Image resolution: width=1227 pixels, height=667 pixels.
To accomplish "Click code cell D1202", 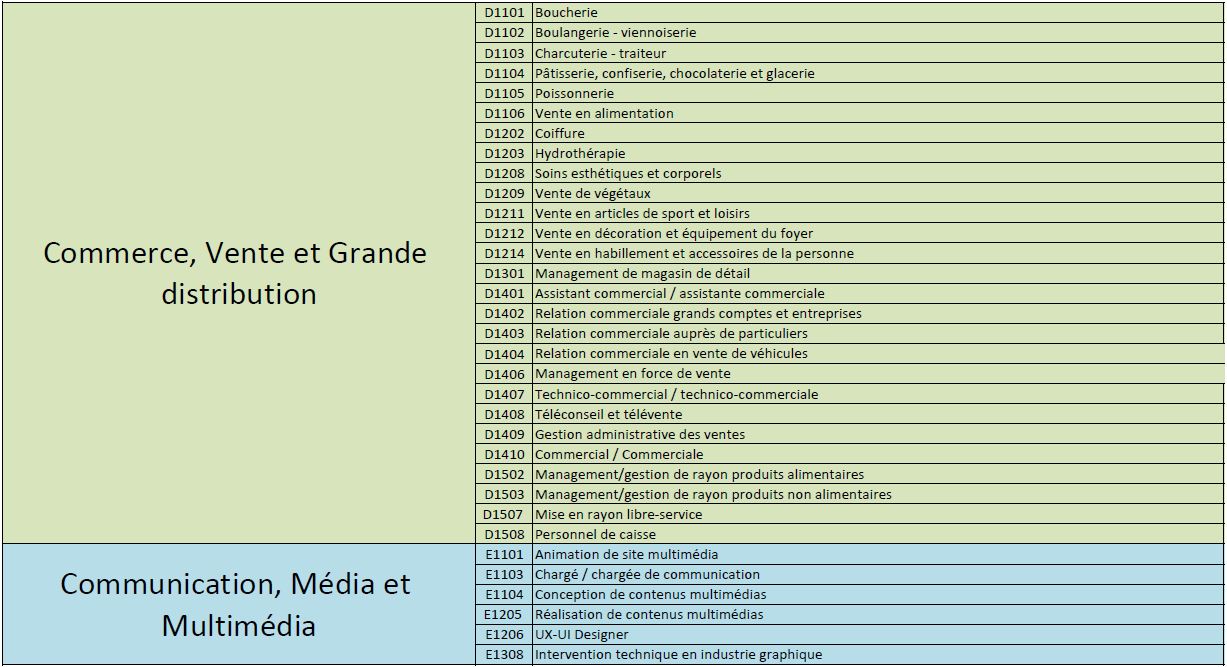I will [504, 133].
